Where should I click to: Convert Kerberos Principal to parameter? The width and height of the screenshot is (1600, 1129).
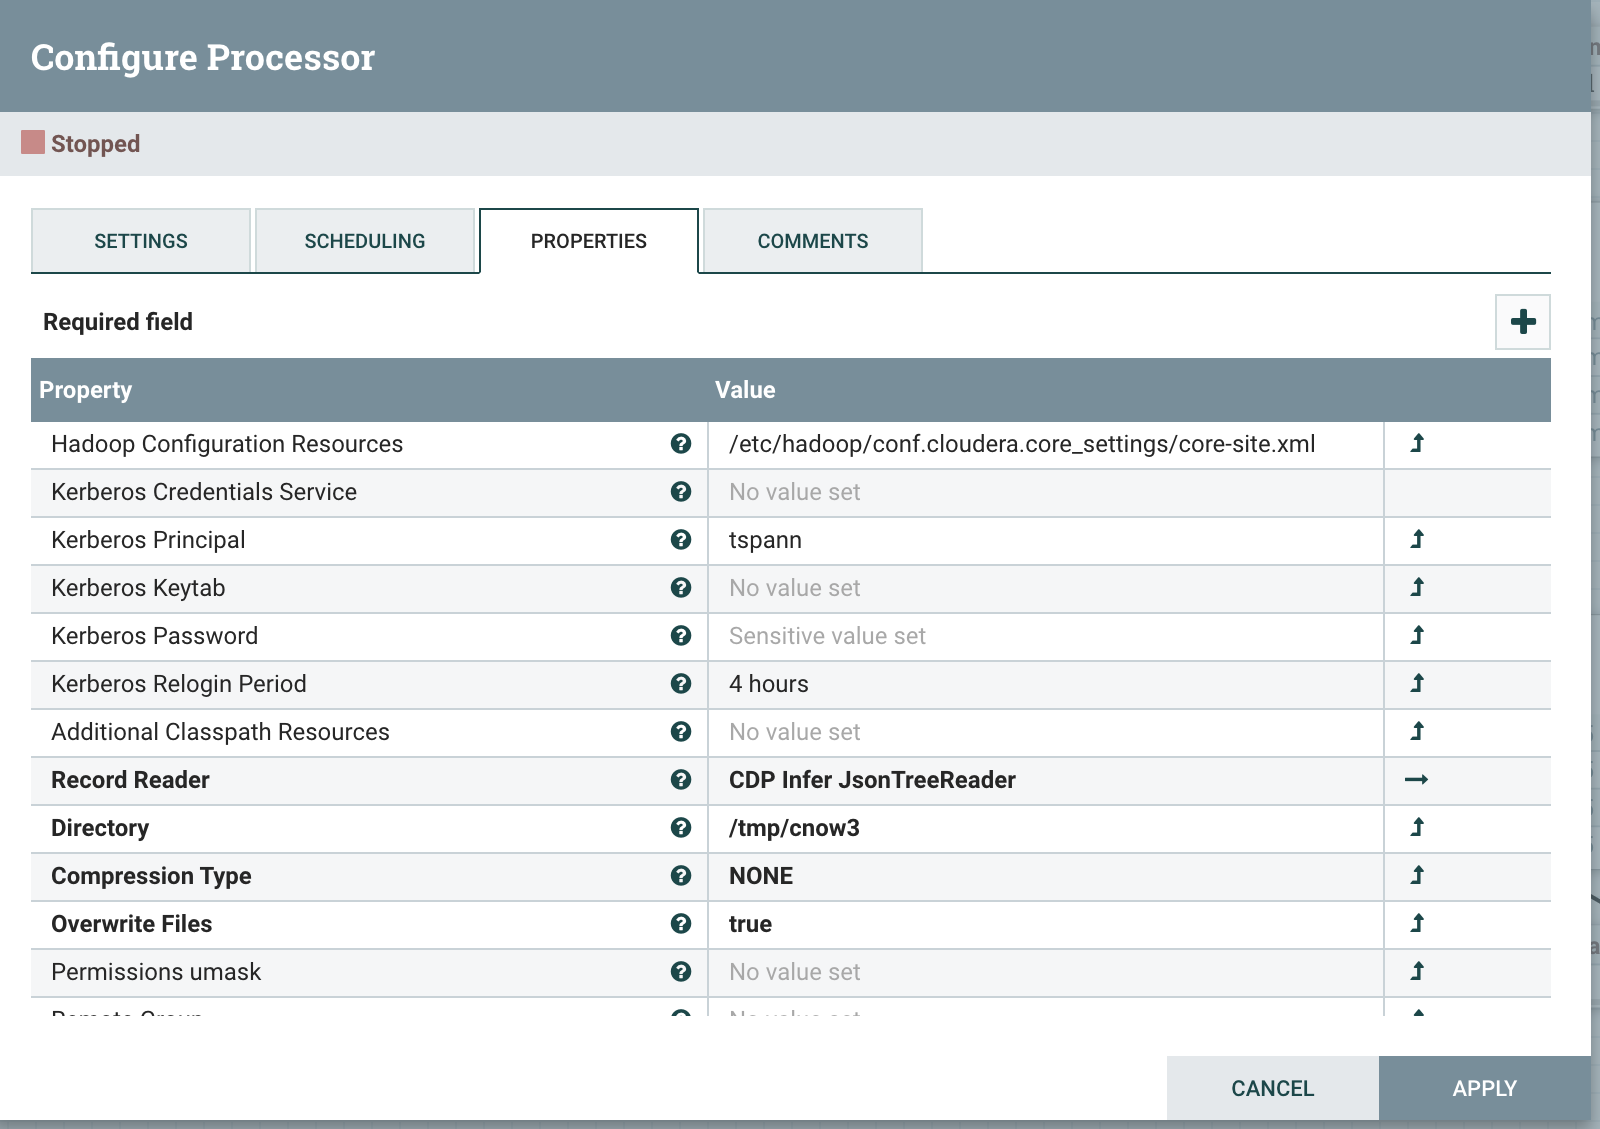pyautogui.click(x=1417, y=539)
